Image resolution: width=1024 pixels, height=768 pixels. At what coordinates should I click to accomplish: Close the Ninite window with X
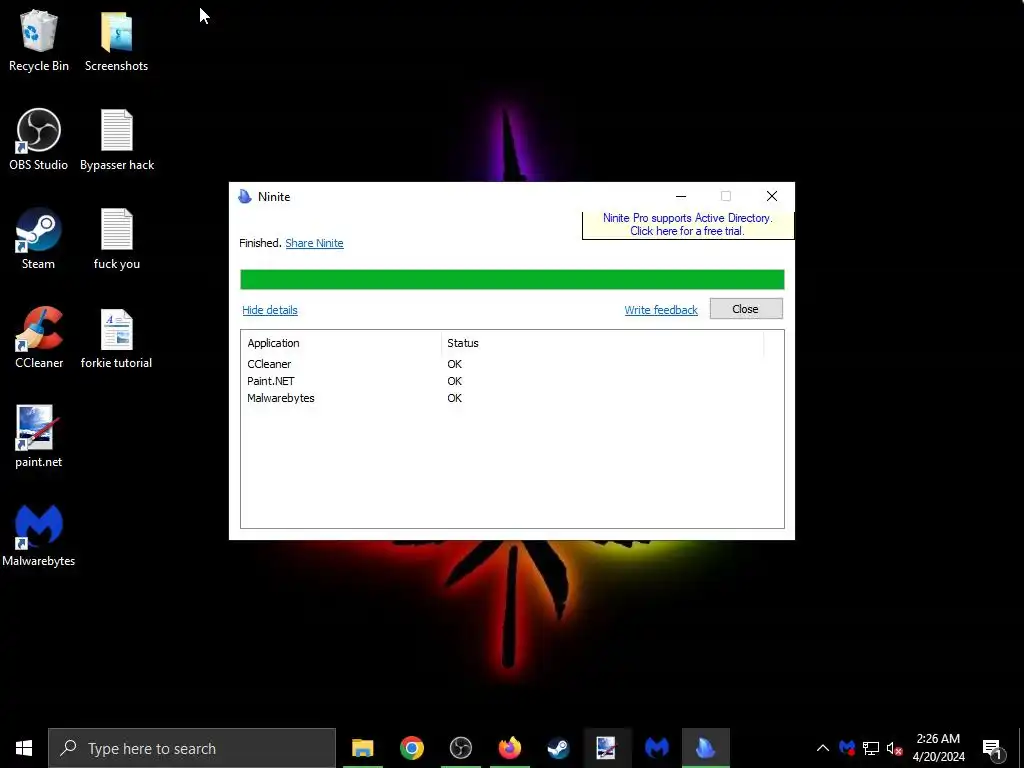point(771,196)
